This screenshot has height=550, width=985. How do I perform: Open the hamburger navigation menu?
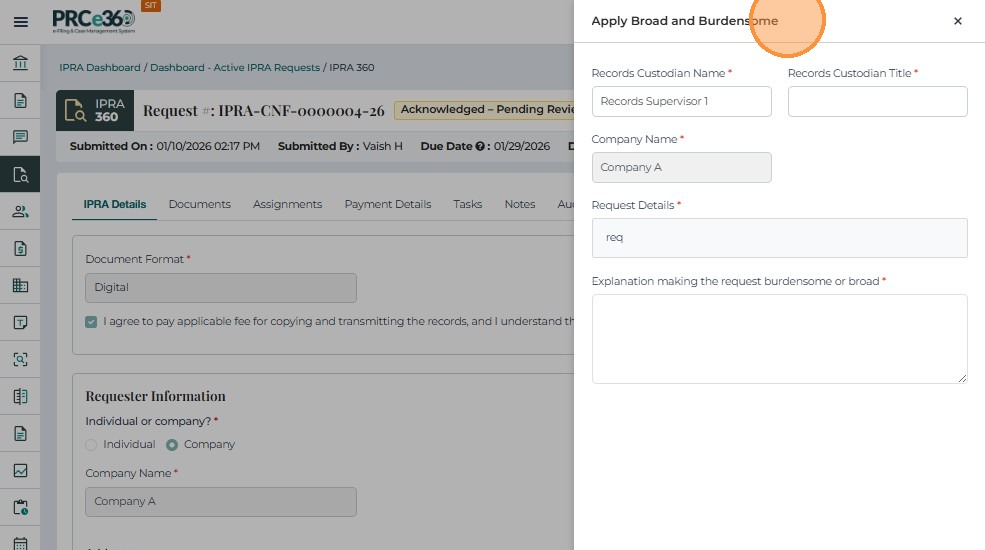(x=20, y=21)
